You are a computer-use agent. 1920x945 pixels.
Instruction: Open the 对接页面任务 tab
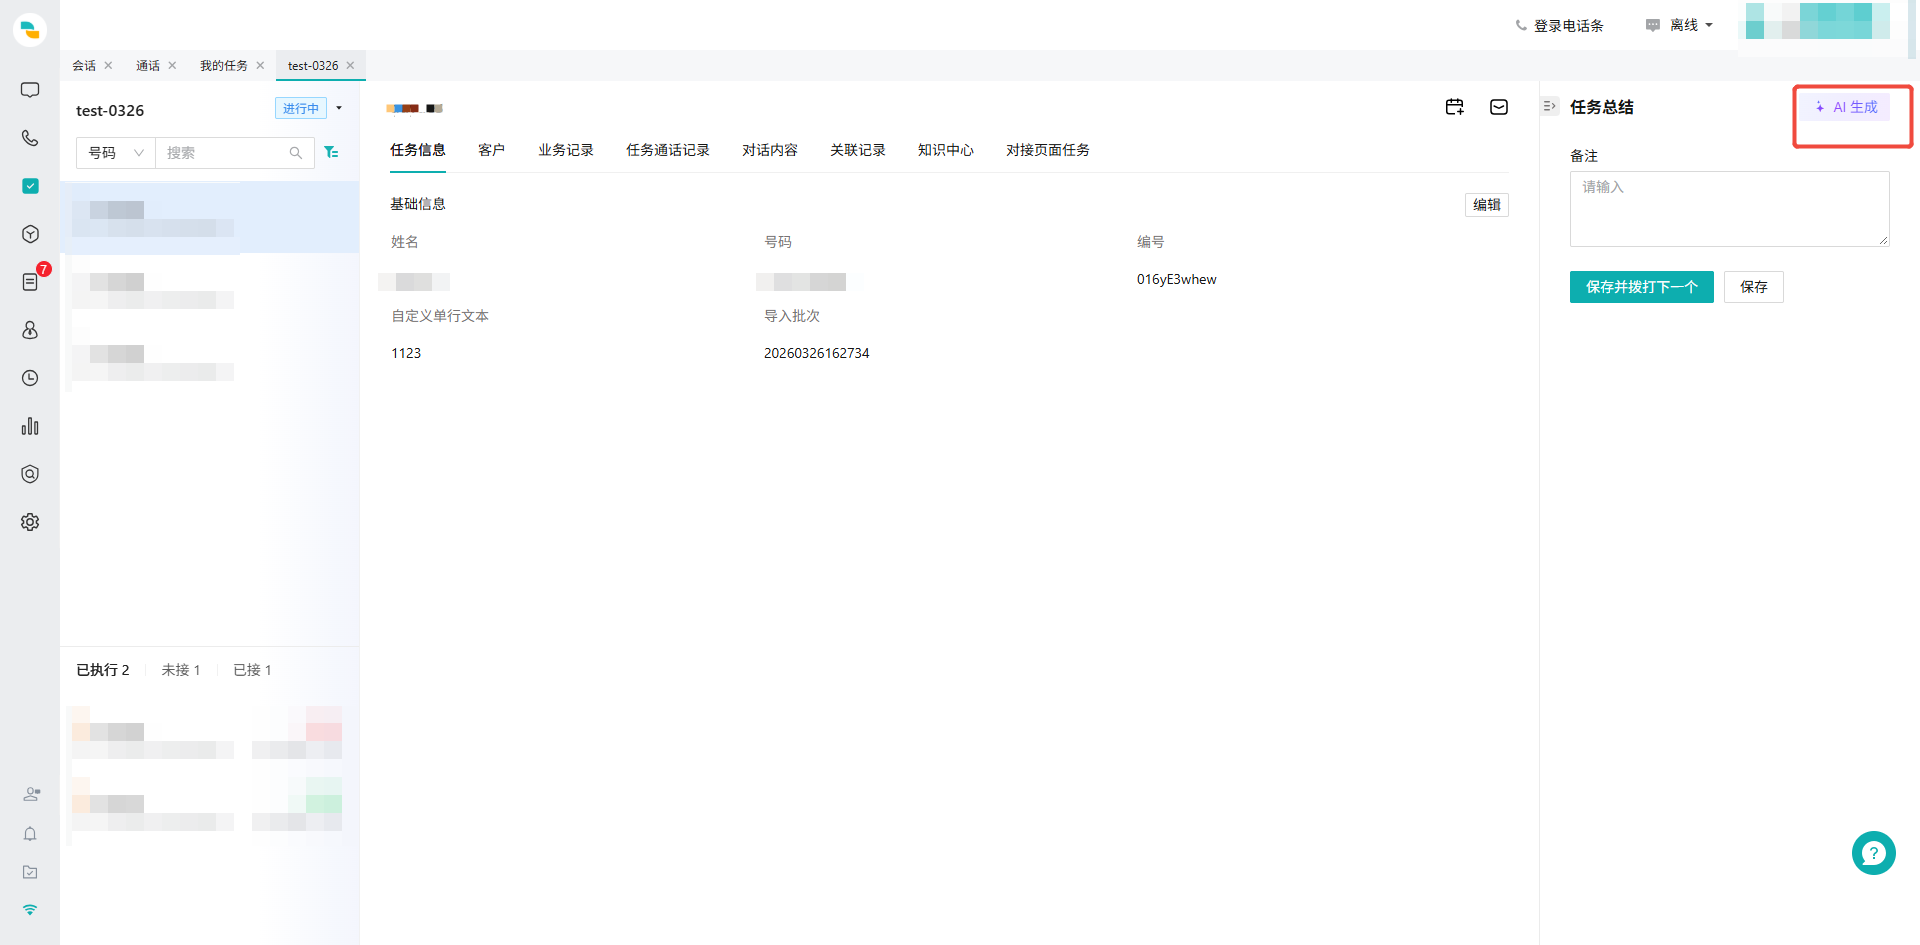pyautogui.click(x=1048, y=150)
